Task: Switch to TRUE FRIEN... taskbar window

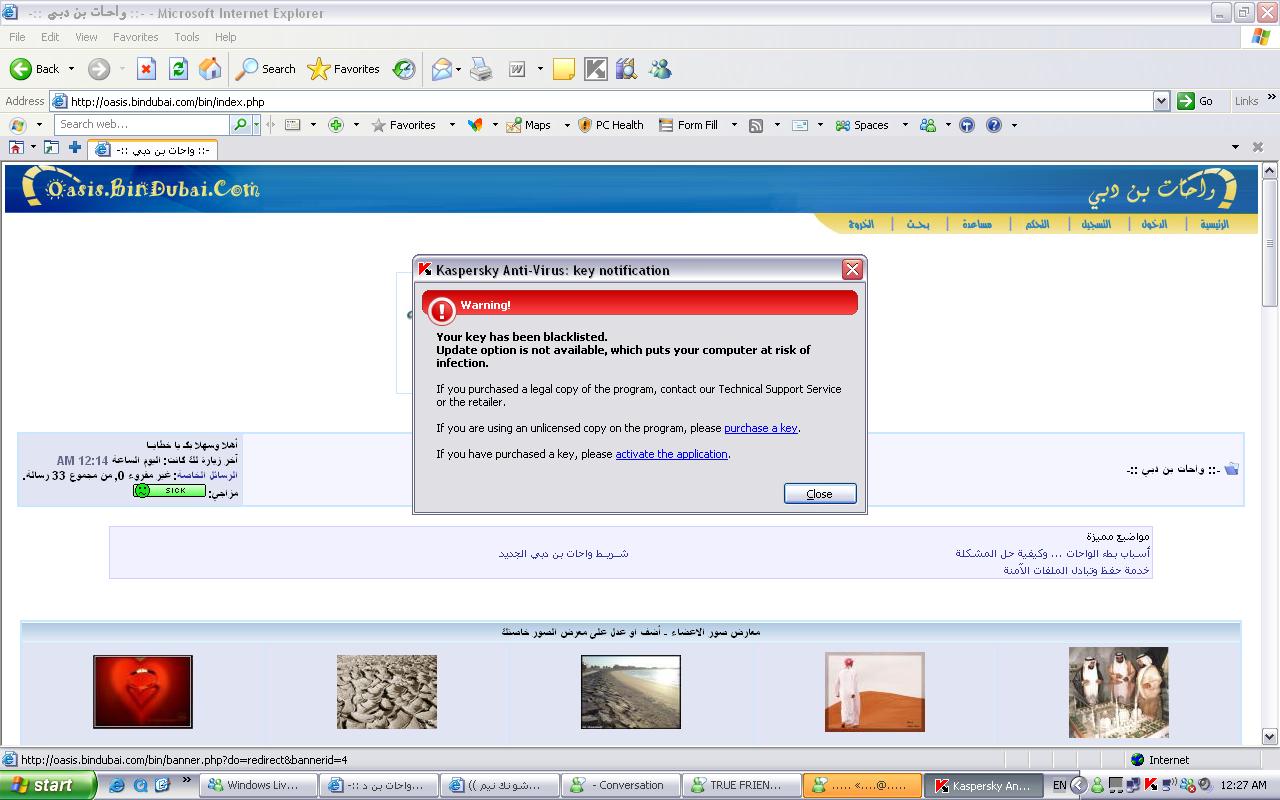Action: pyautogui.click(x=742, y=785)
